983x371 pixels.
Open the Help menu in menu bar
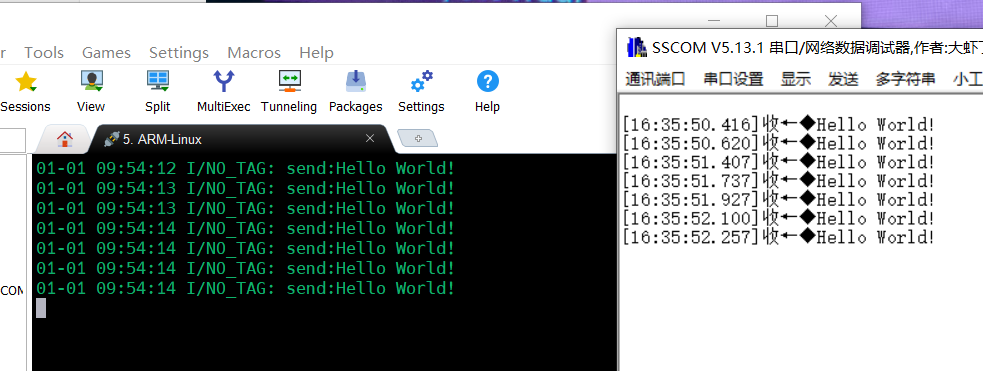316,53
